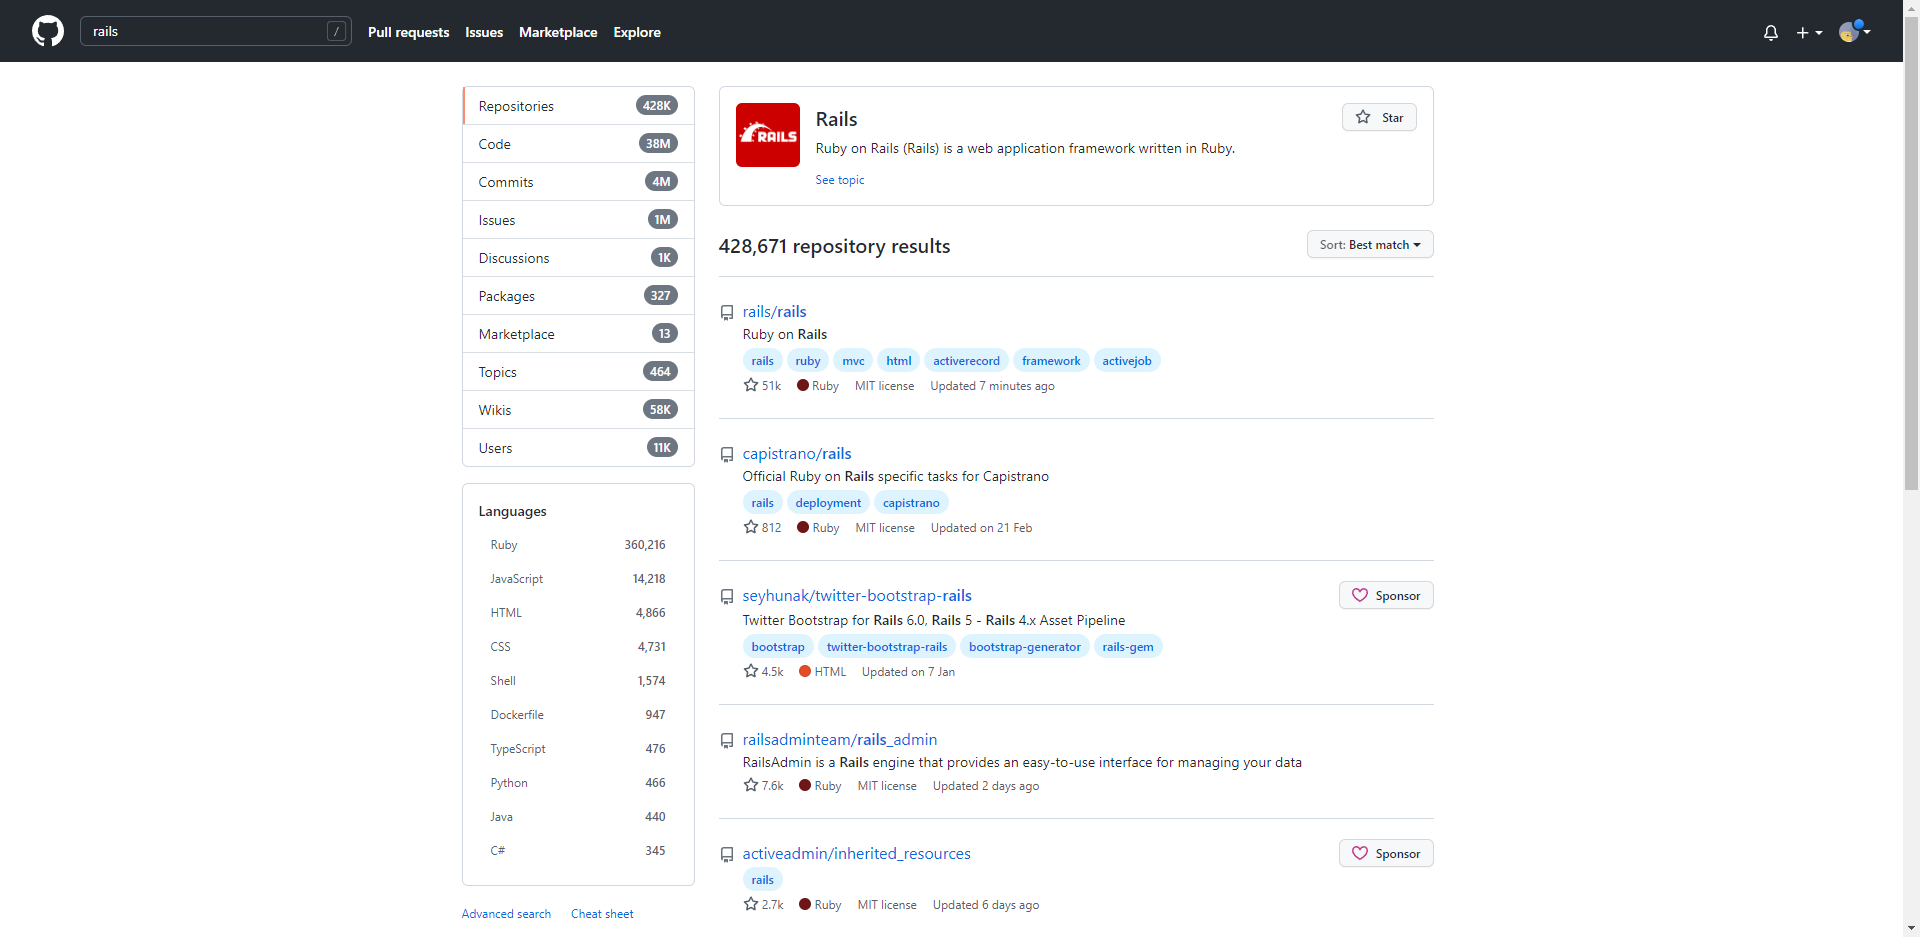This screenshot has height=937, width=1920.
Task: Click the slash shortcut icon in search
Action: [337, 31]
